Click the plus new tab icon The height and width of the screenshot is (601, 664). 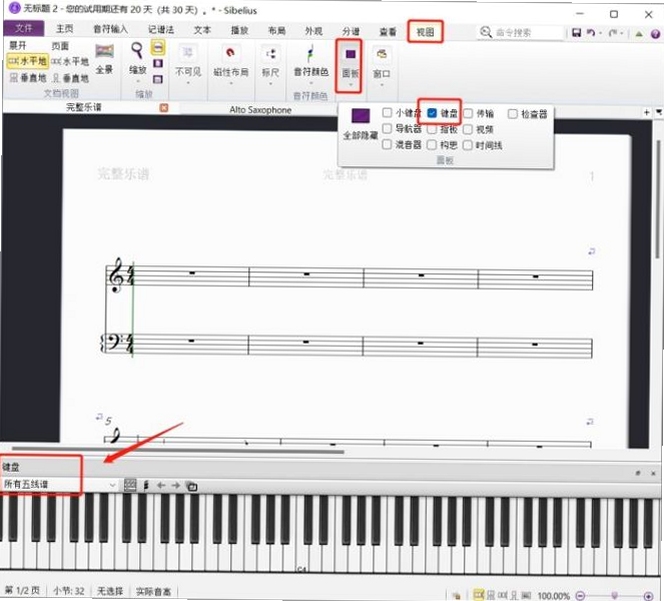[x=647, y=112]
